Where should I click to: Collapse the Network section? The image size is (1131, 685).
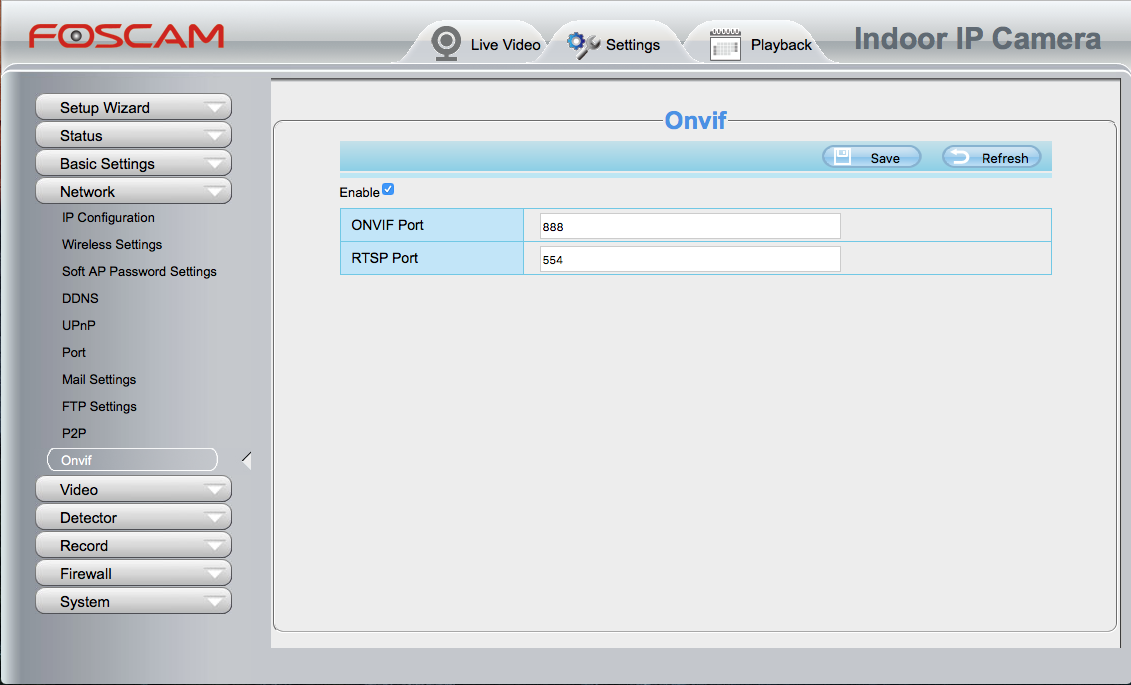pyautogui.click(x=133, y=192)
